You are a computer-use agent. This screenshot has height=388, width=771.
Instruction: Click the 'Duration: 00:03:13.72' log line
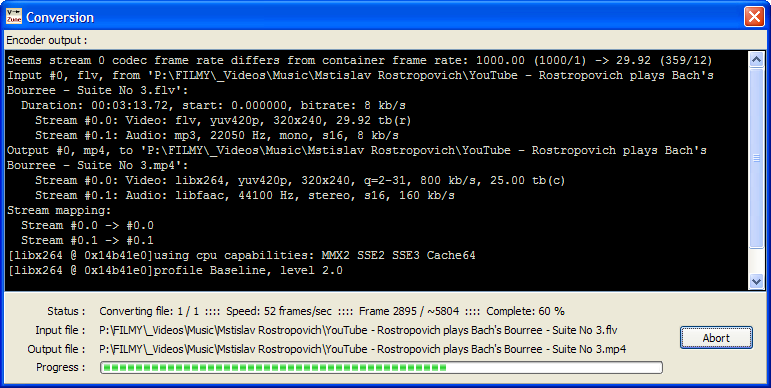(x=213, y=105)
